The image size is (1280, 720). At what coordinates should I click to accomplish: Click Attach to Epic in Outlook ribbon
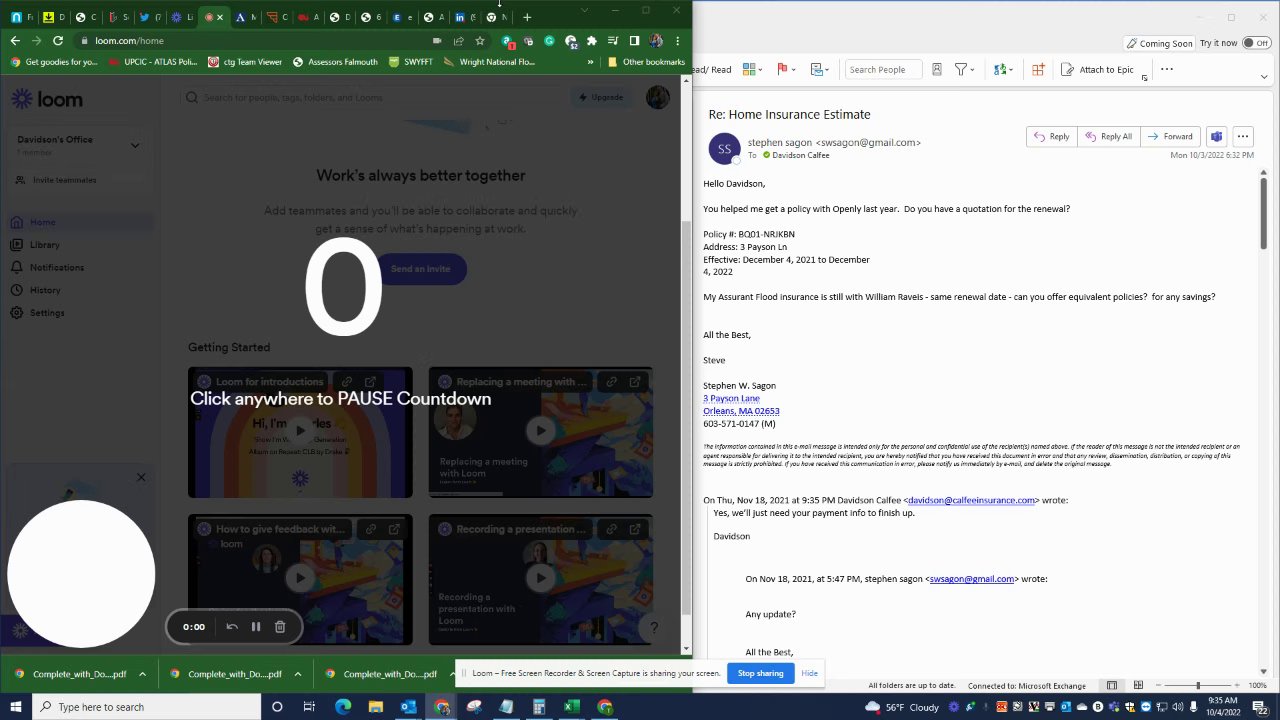pyautogui.click(x=1097, y=70)
